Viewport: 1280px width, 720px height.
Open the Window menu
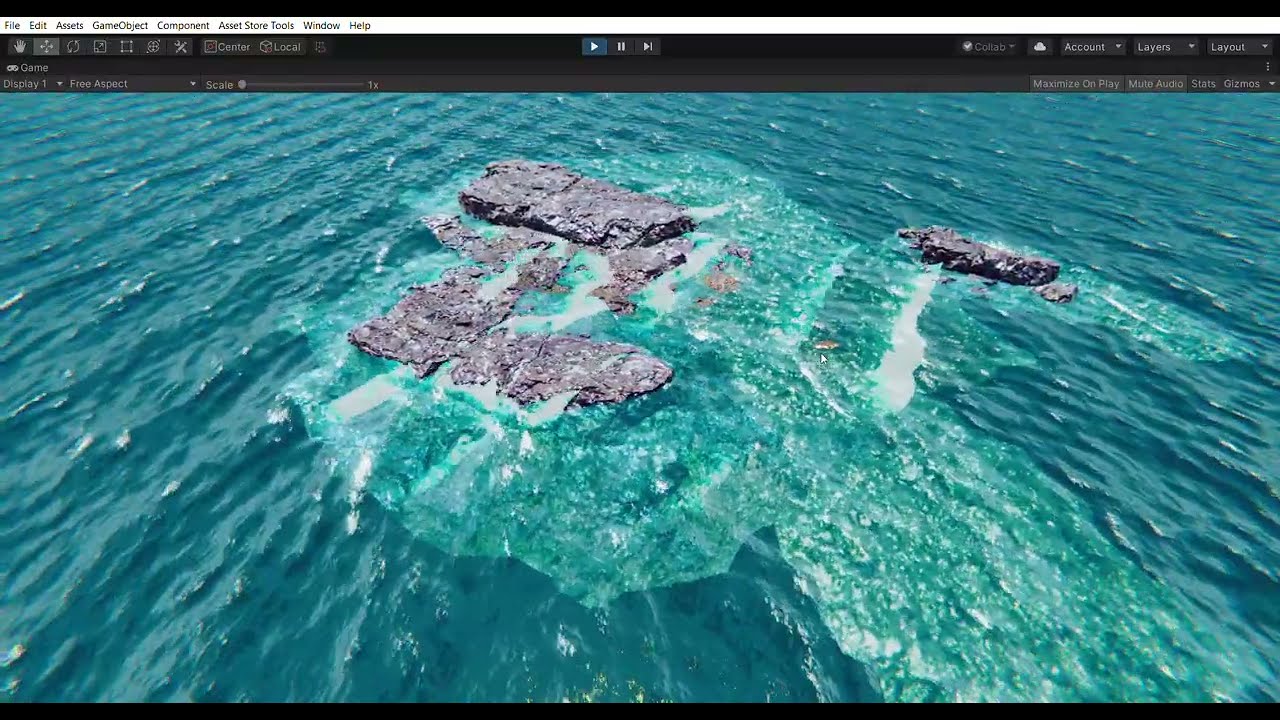(321, 25)
